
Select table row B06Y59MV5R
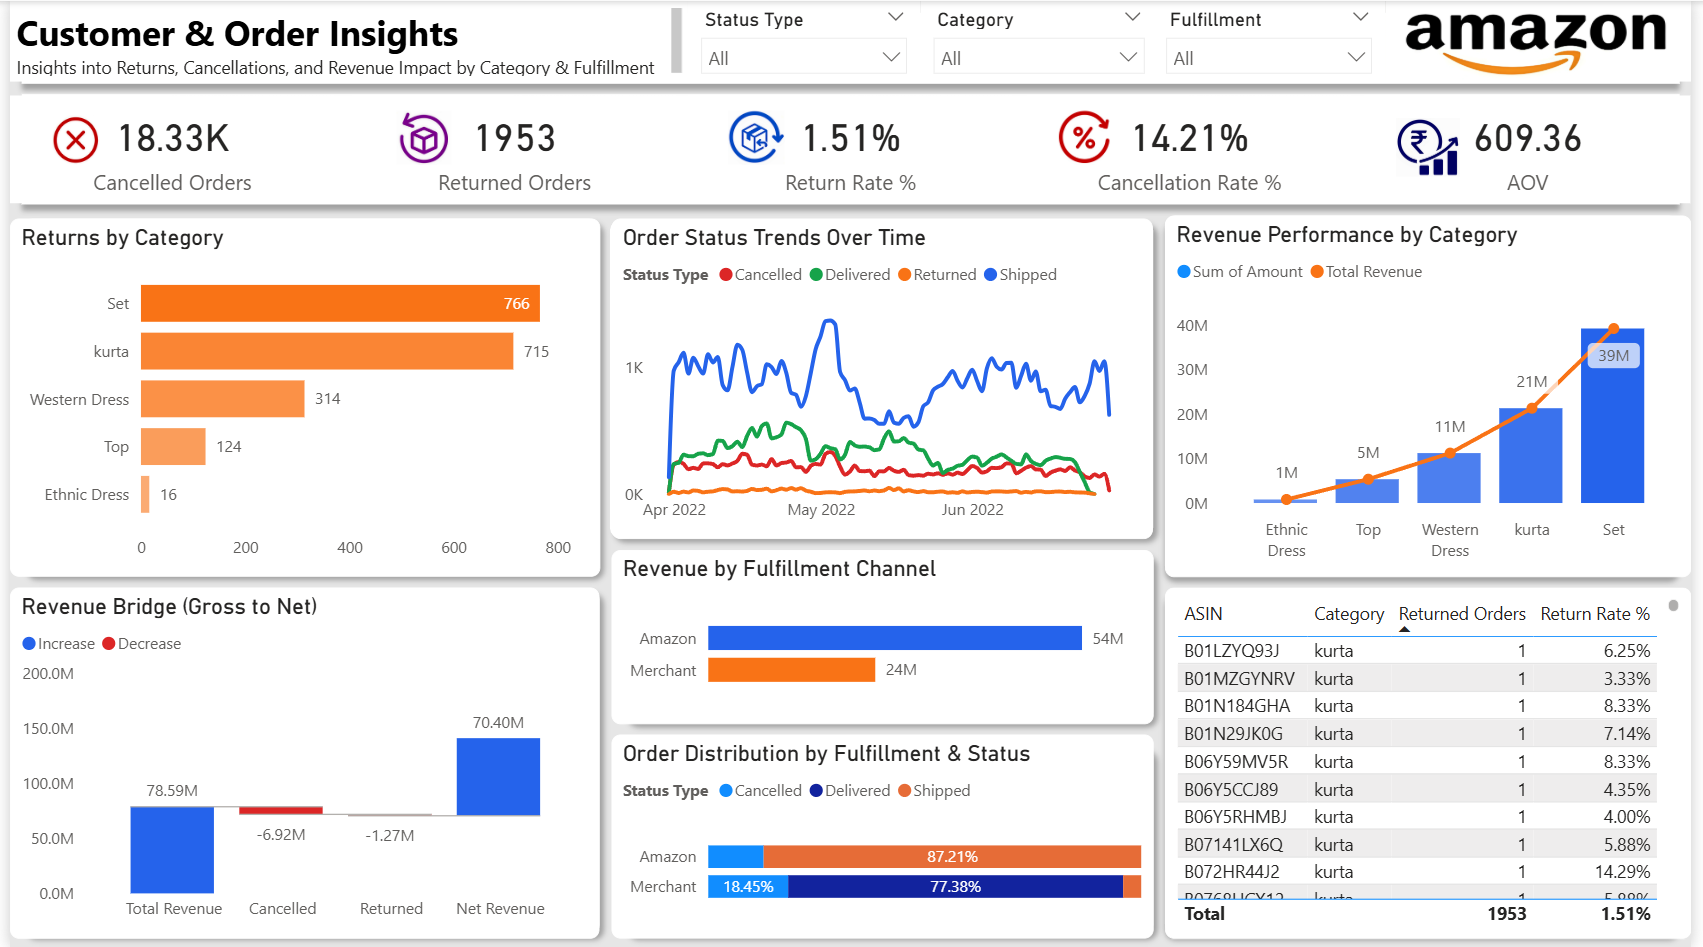pyautogui.click(x=1417, y=762)
